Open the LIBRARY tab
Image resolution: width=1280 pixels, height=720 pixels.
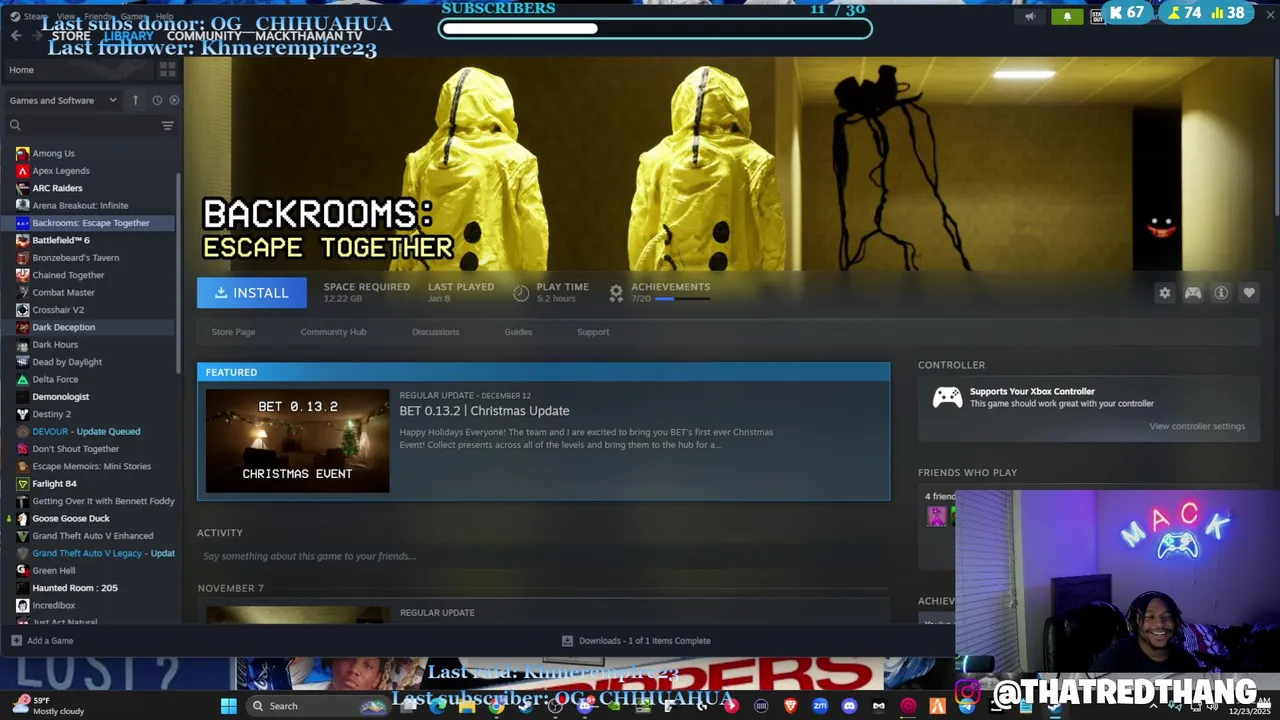(x=129, y=36)
